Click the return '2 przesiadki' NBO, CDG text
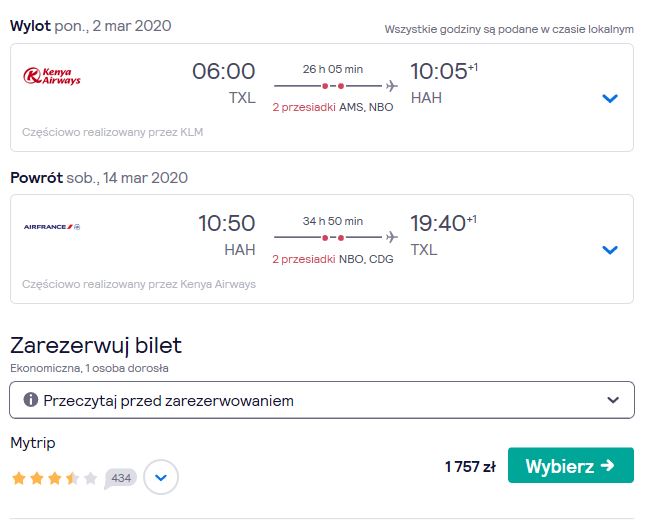 tap(333, 259)
